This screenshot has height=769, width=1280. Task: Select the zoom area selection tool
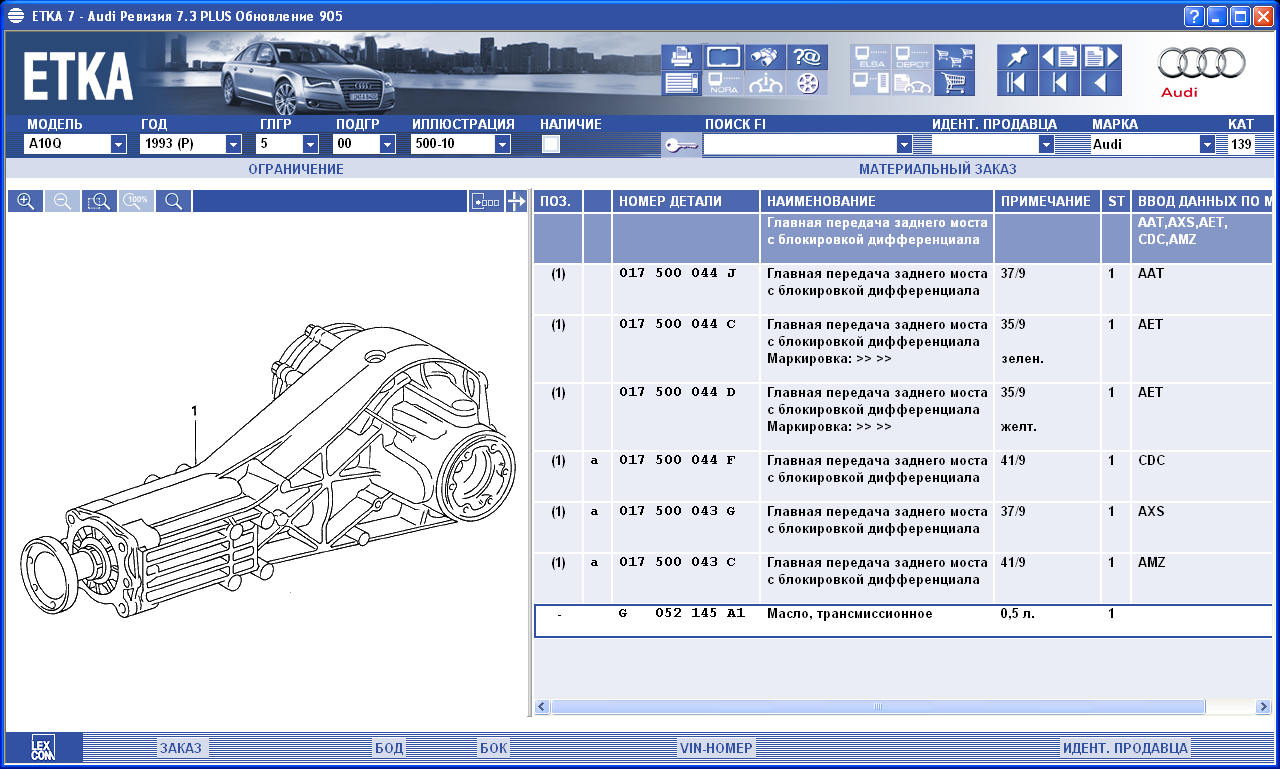(x=99, y=201)
